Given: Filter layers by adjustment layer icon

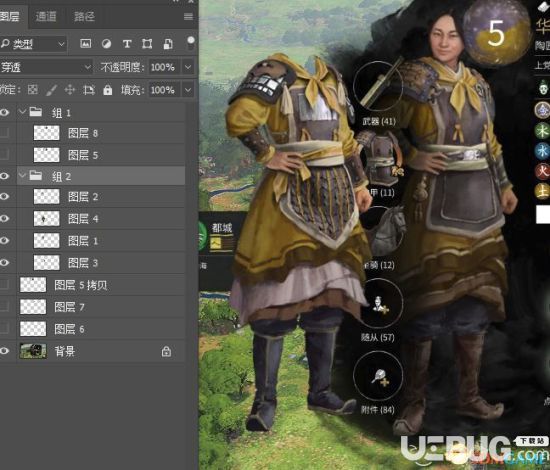Looking at the screenshot, I should [106, 43].
